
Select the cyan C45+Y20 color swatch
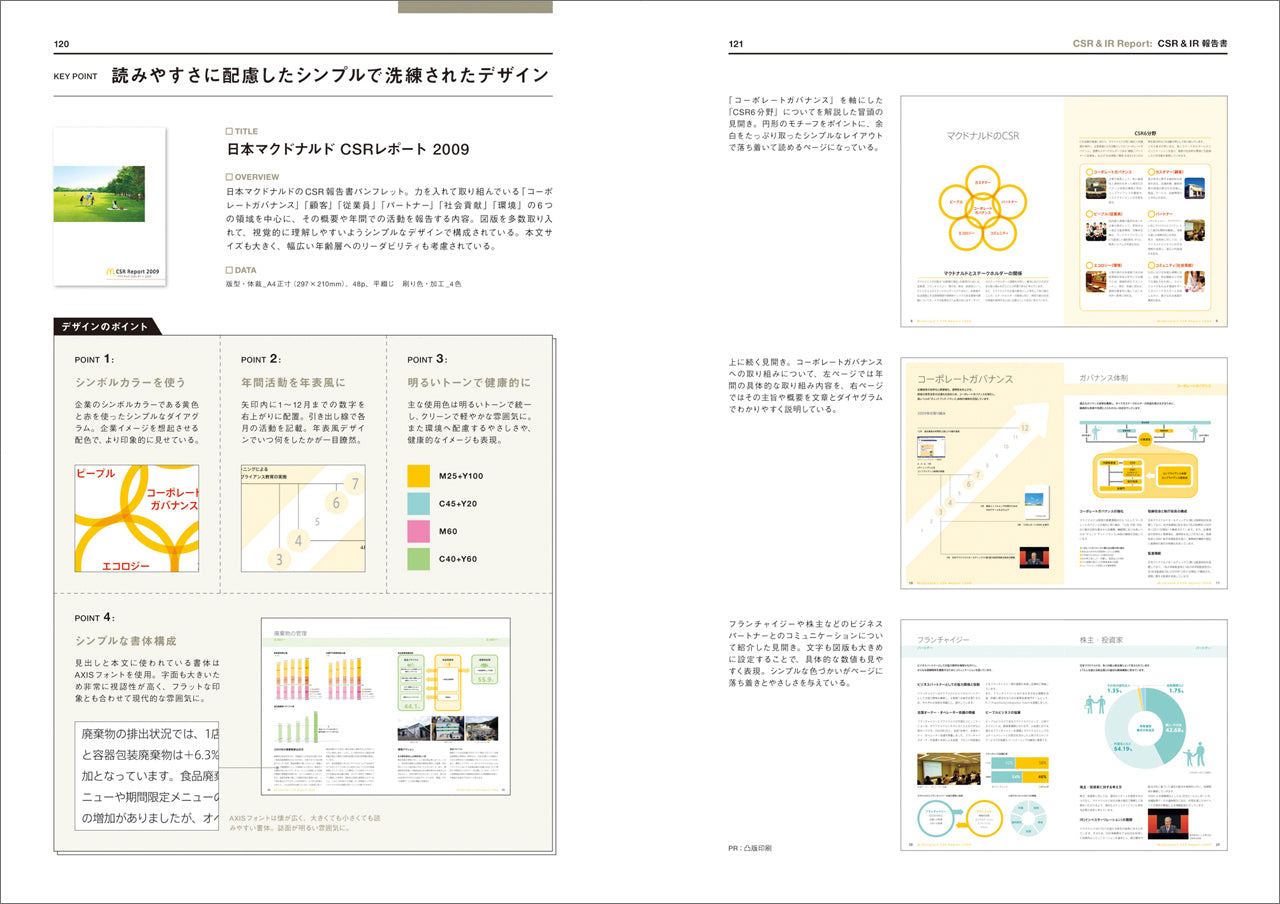click(x=419, y=504)
